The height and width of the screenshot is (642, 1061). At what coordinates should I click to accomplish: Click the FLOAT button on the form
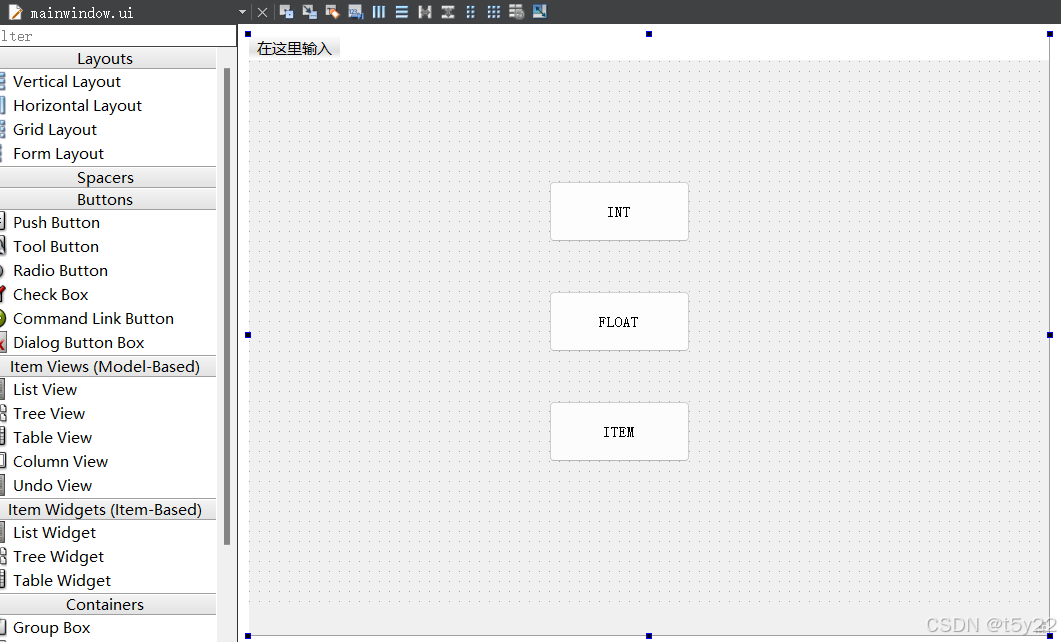pos(619,322)
